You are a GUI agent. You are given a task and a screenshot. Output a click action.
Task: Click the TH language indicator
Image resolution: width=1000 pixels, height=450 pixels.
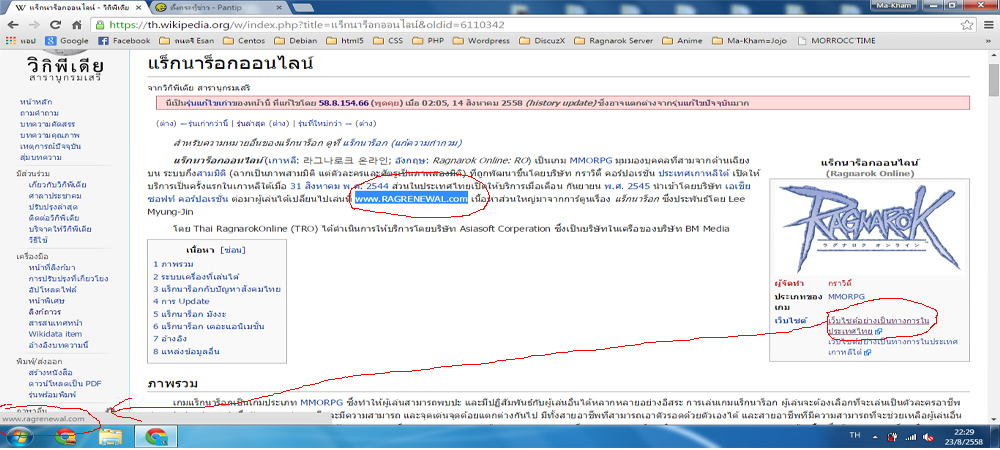coord(854,435)
